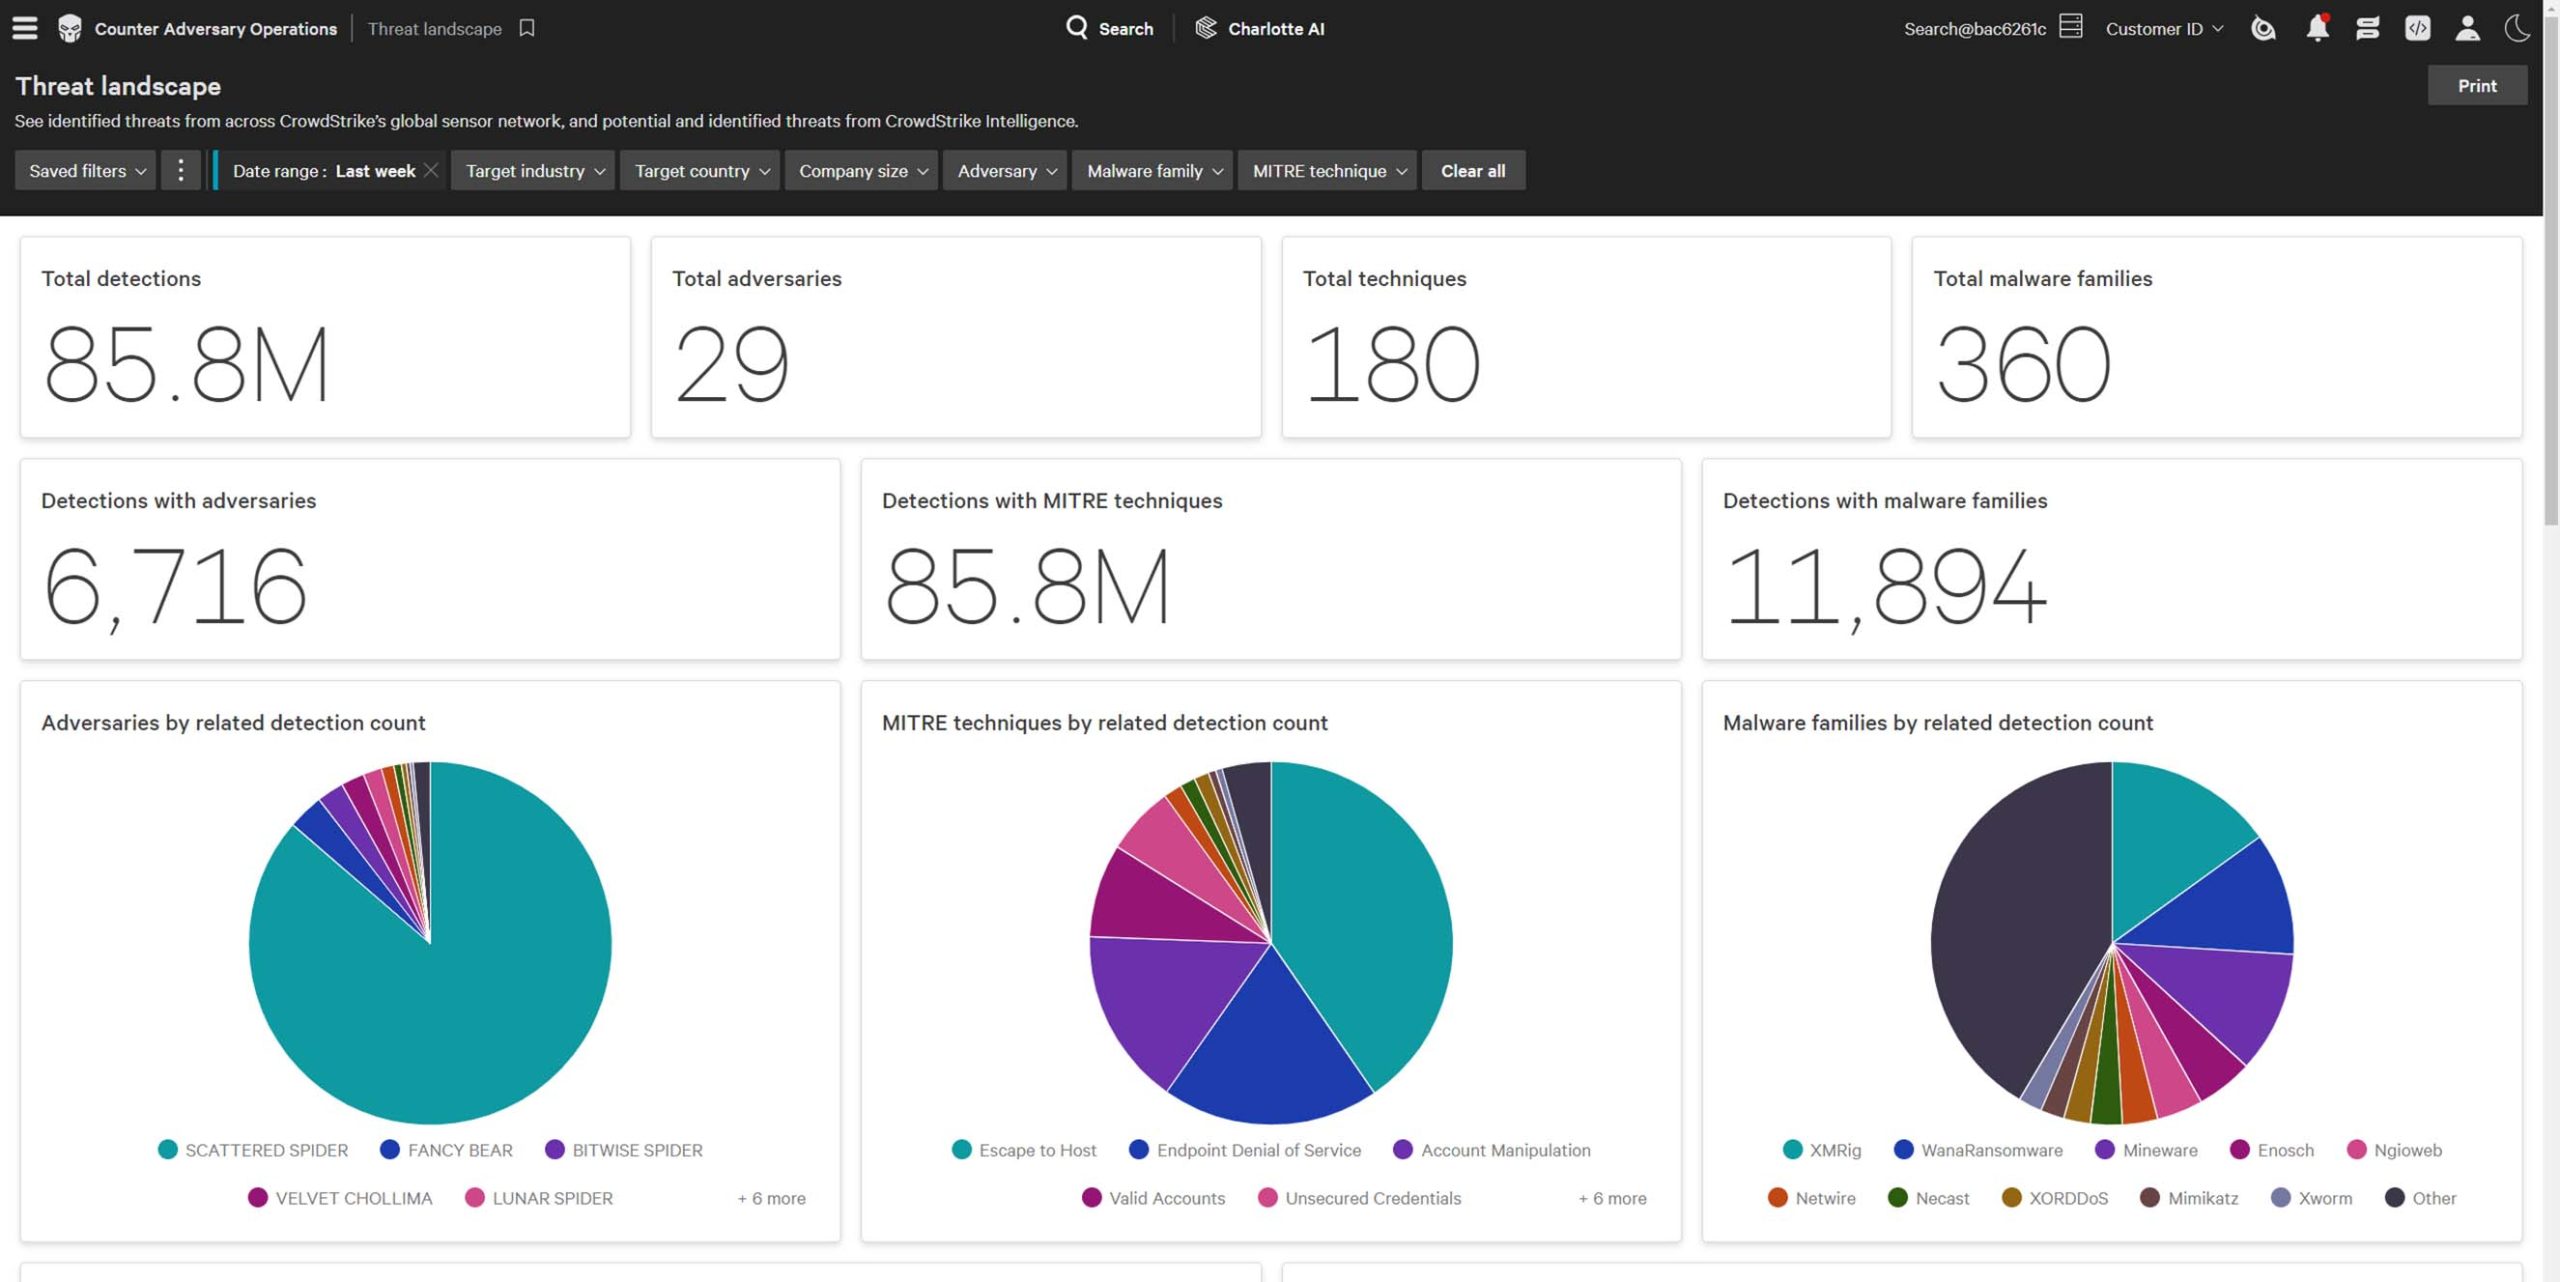Image resolution: width=2560 pixels, height=1282 pixels.
Task: Toggle XMRig legend entry
Action: point(1822,1149)
